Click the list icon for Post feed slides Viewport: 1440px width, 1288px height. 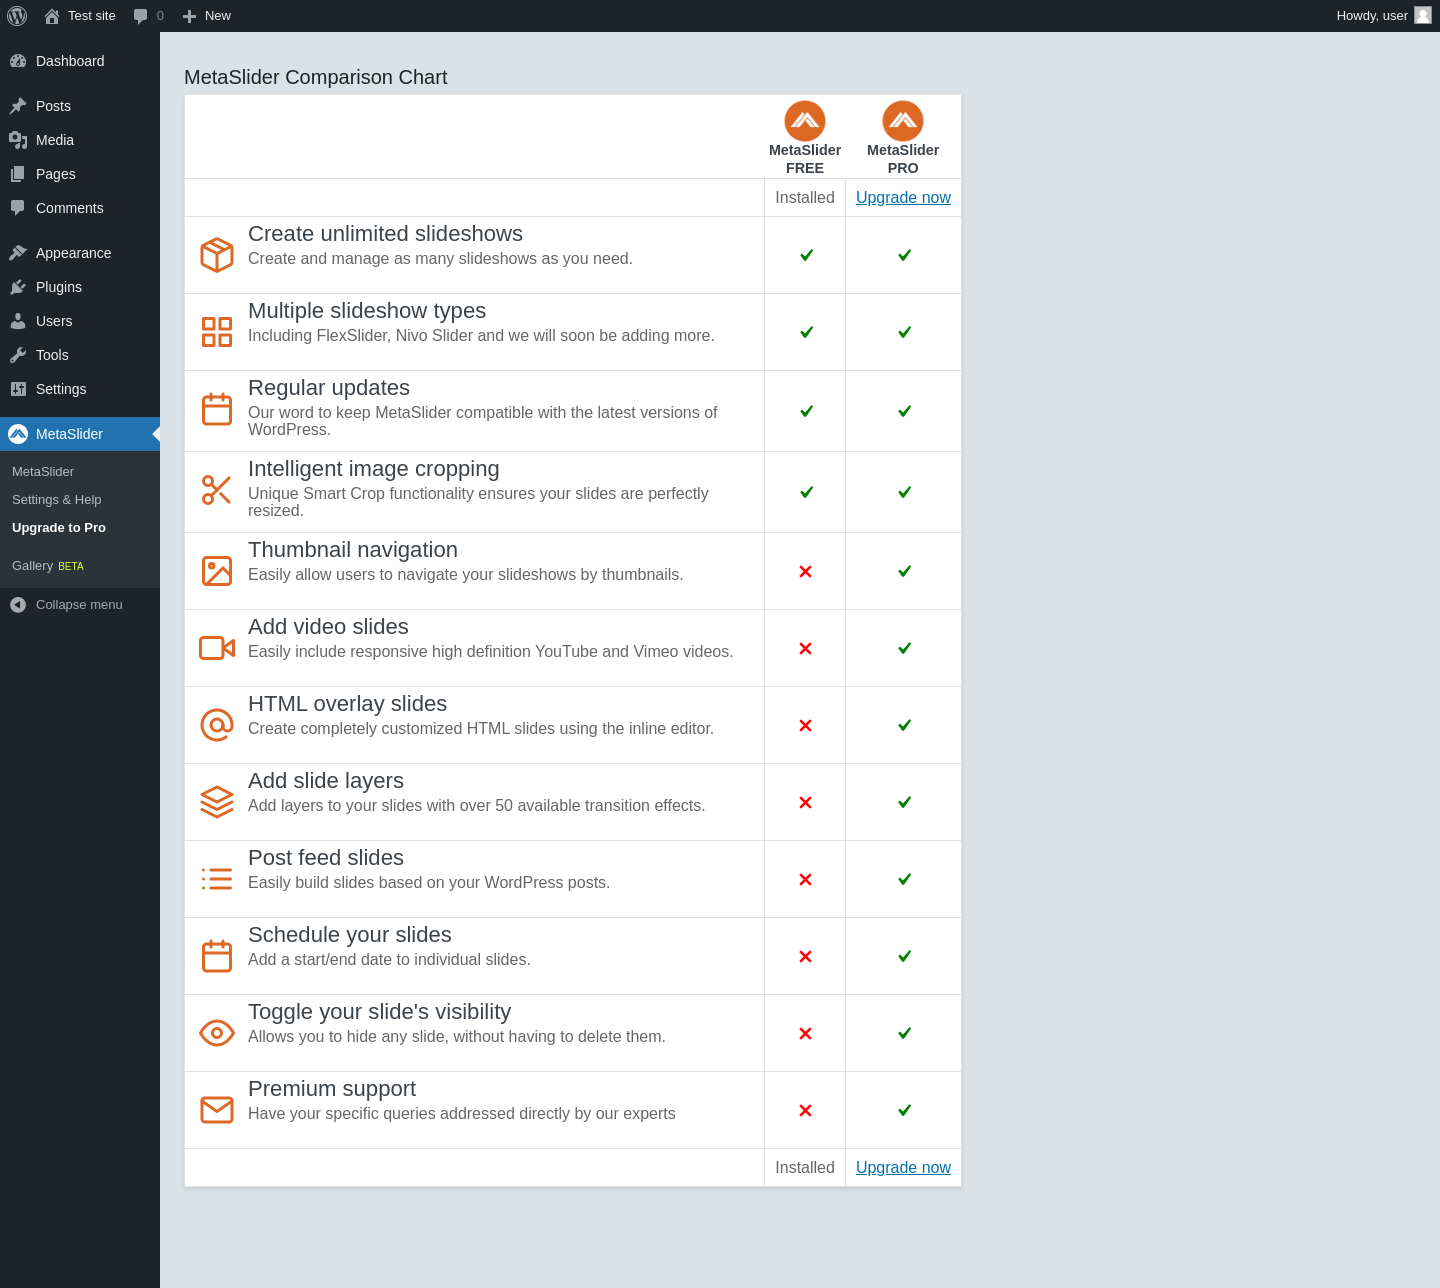(217, 879)
